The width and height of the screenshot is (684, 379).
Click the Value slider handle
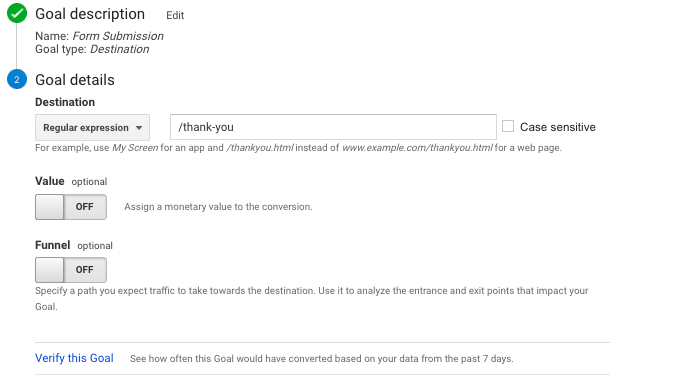tap(50, 207)
